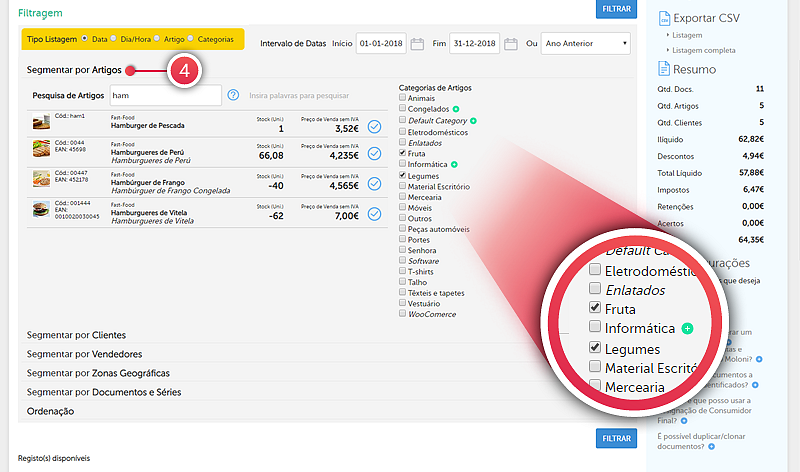Image resolution: width=800 pixels, height=472 pixels.
Task: Open Listagem completa export link
Action: (706, 49)
